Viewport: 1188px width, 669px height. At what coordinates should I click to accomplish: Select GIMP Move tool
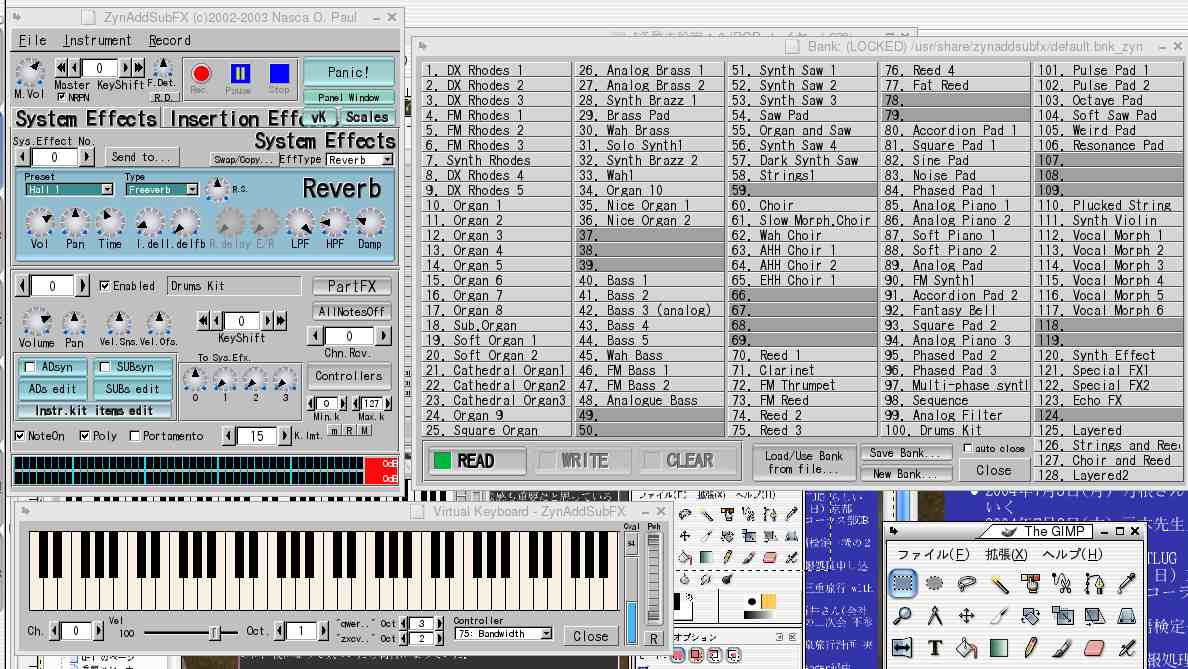tap(966, 616)
